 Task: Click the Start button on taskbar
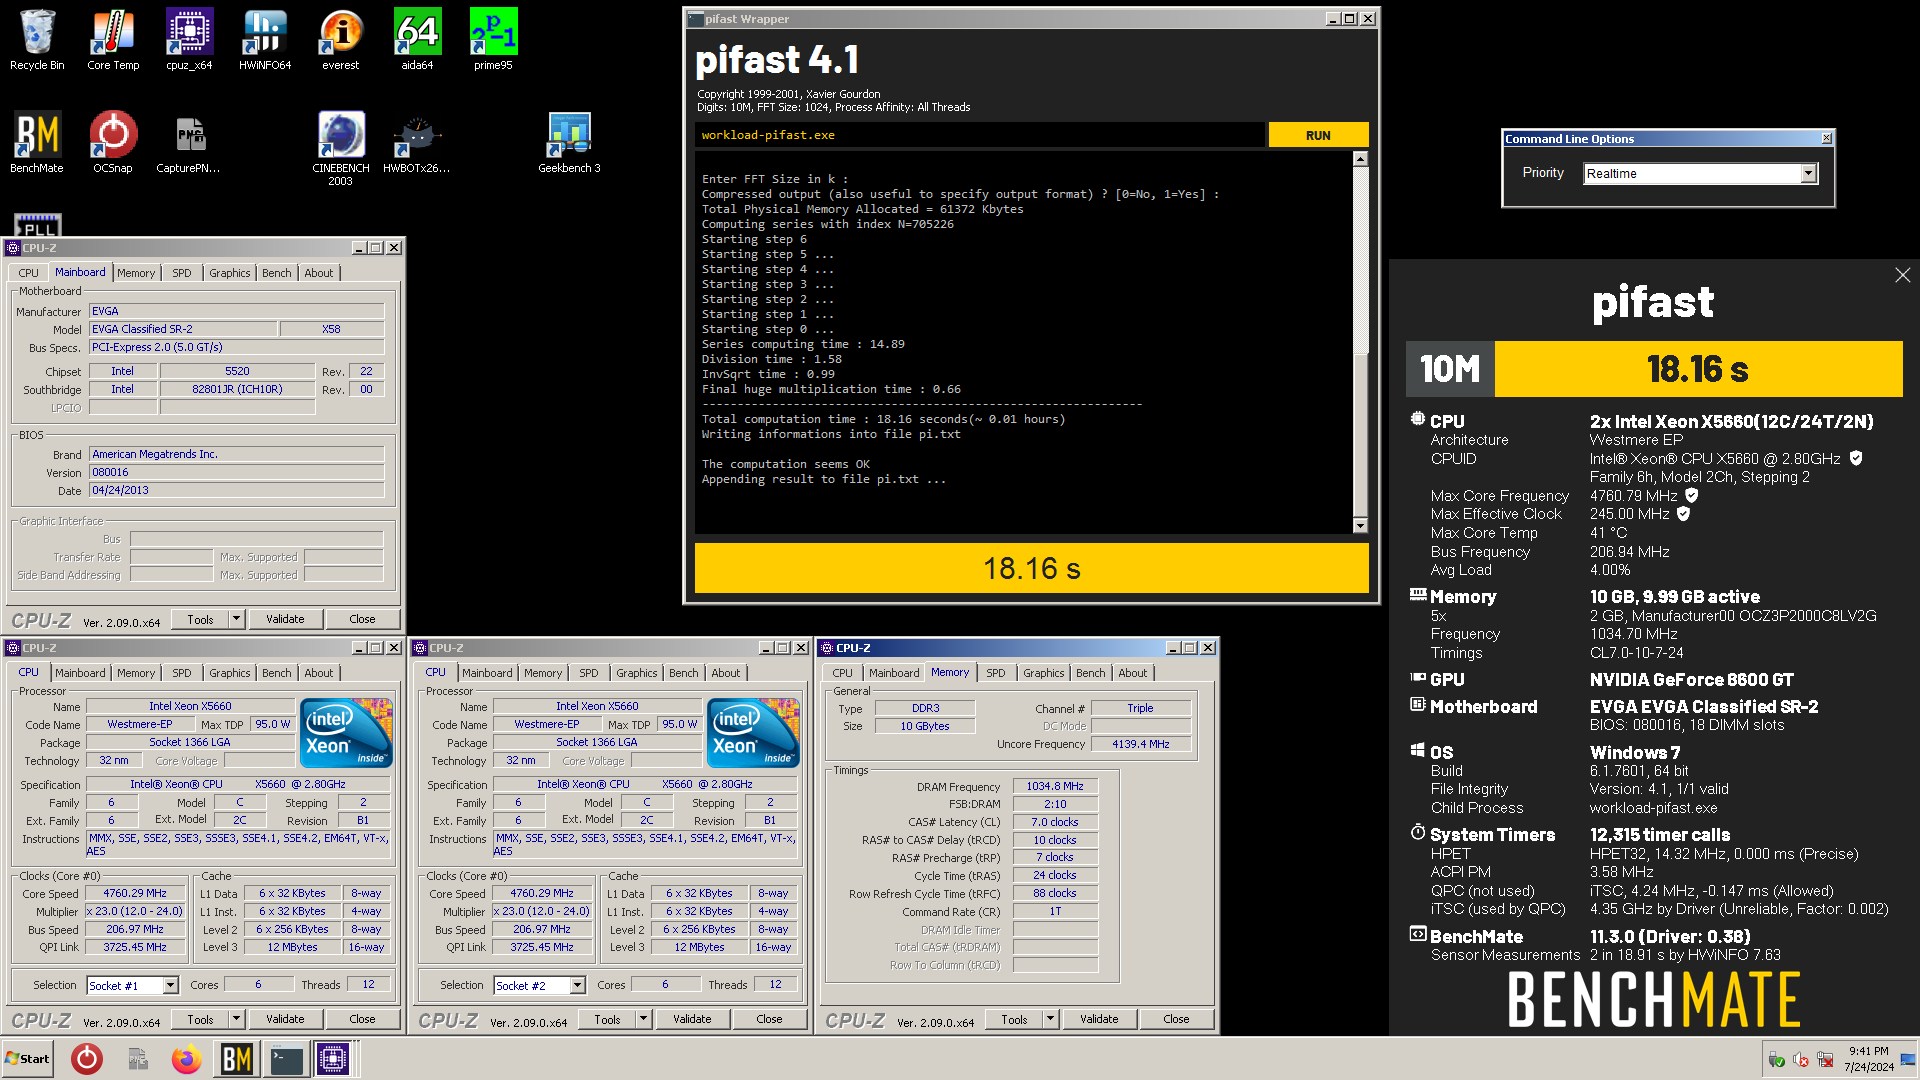coord(27,1059)
